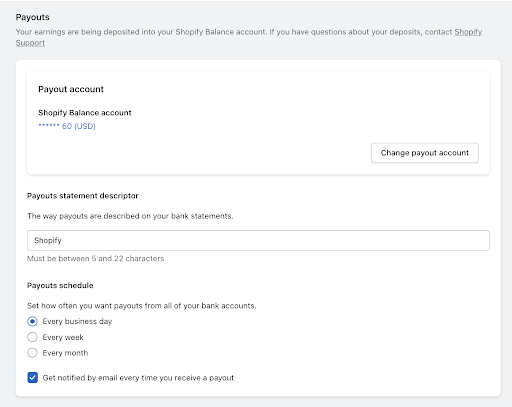Click the Payout account card heading
The image size is (512, 407).
(x=71, y=89)
